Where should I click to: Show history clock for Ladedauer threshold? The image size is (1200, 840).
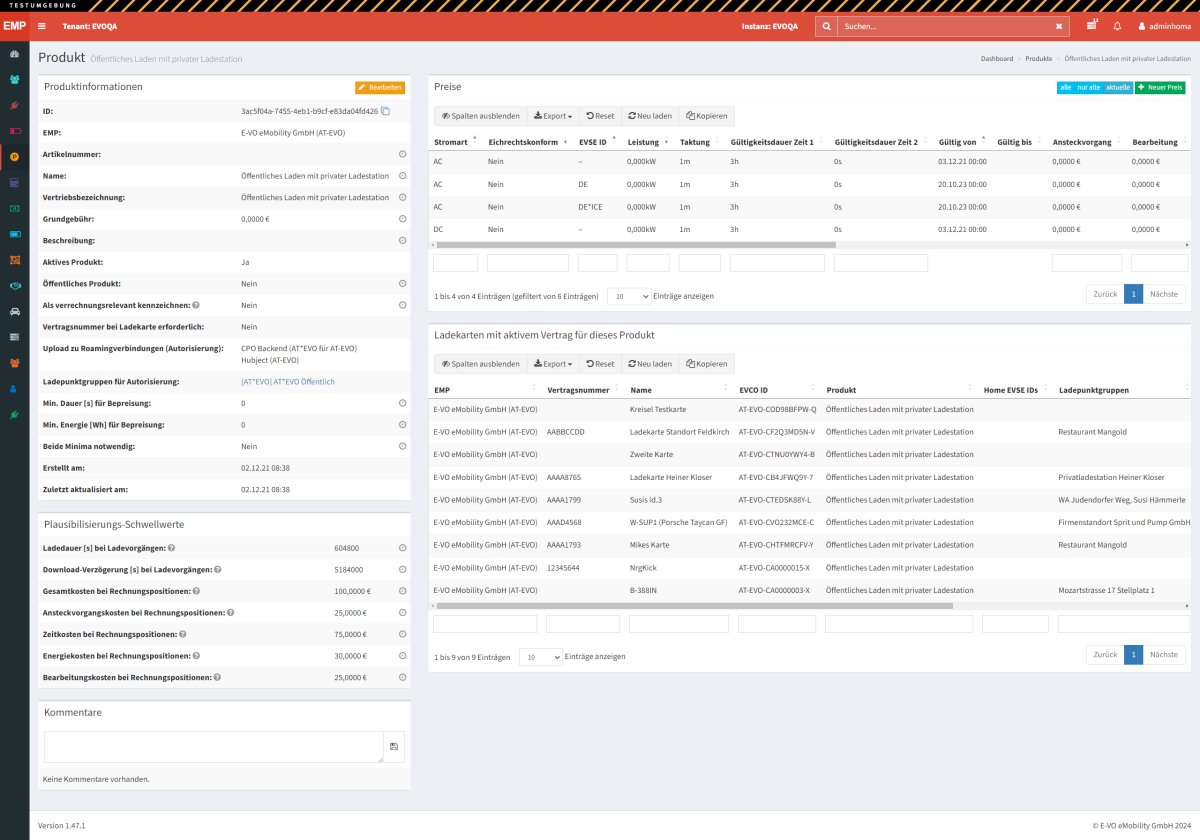pos(402,548)
